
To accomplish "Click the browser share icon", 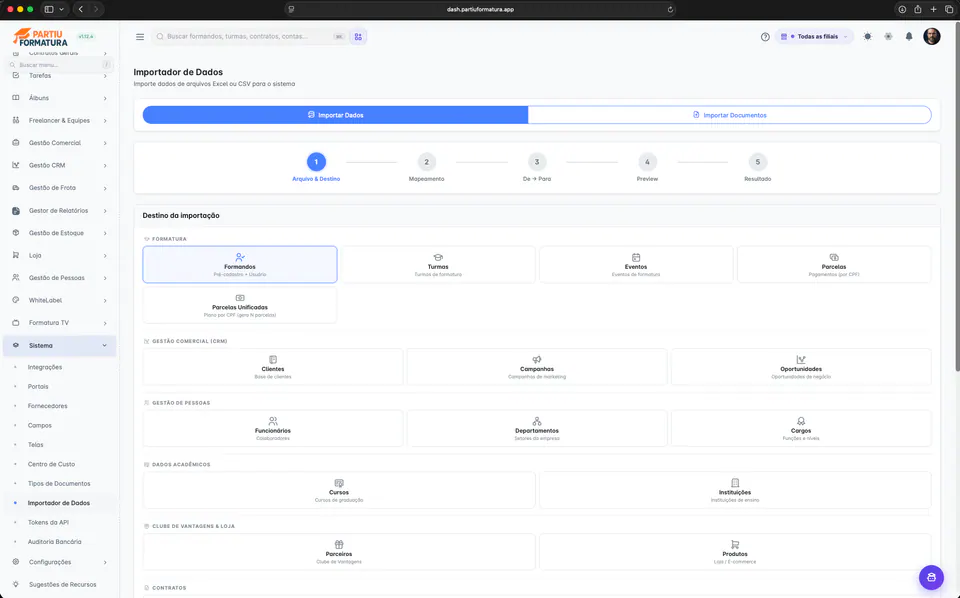I will (x=917, y=9).
